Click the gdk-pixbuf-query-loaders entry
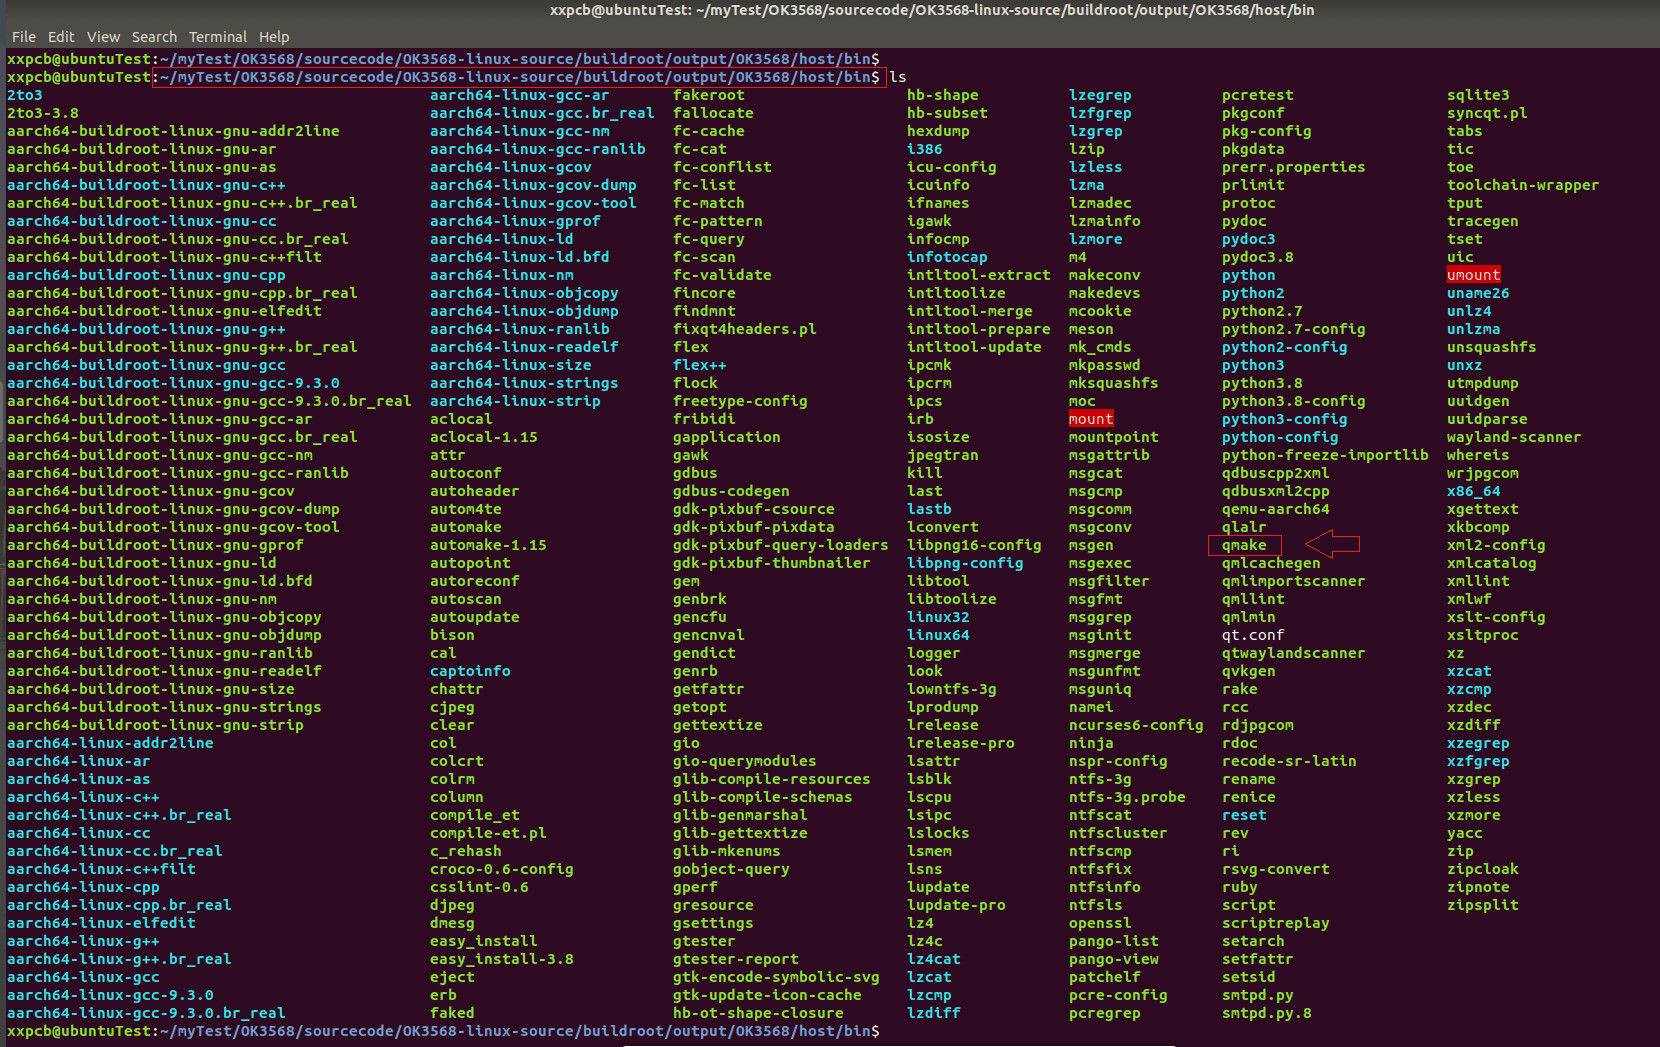Screen dimensions: 1660x1047 click(x=781, y=545)
